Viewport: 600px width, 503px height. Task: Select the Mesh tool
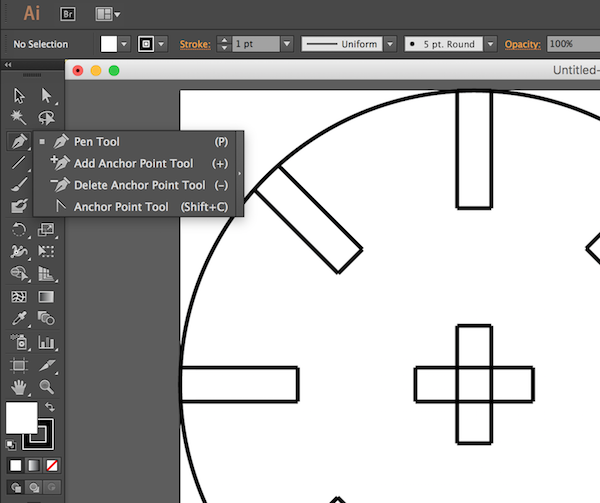pos(19,296)
